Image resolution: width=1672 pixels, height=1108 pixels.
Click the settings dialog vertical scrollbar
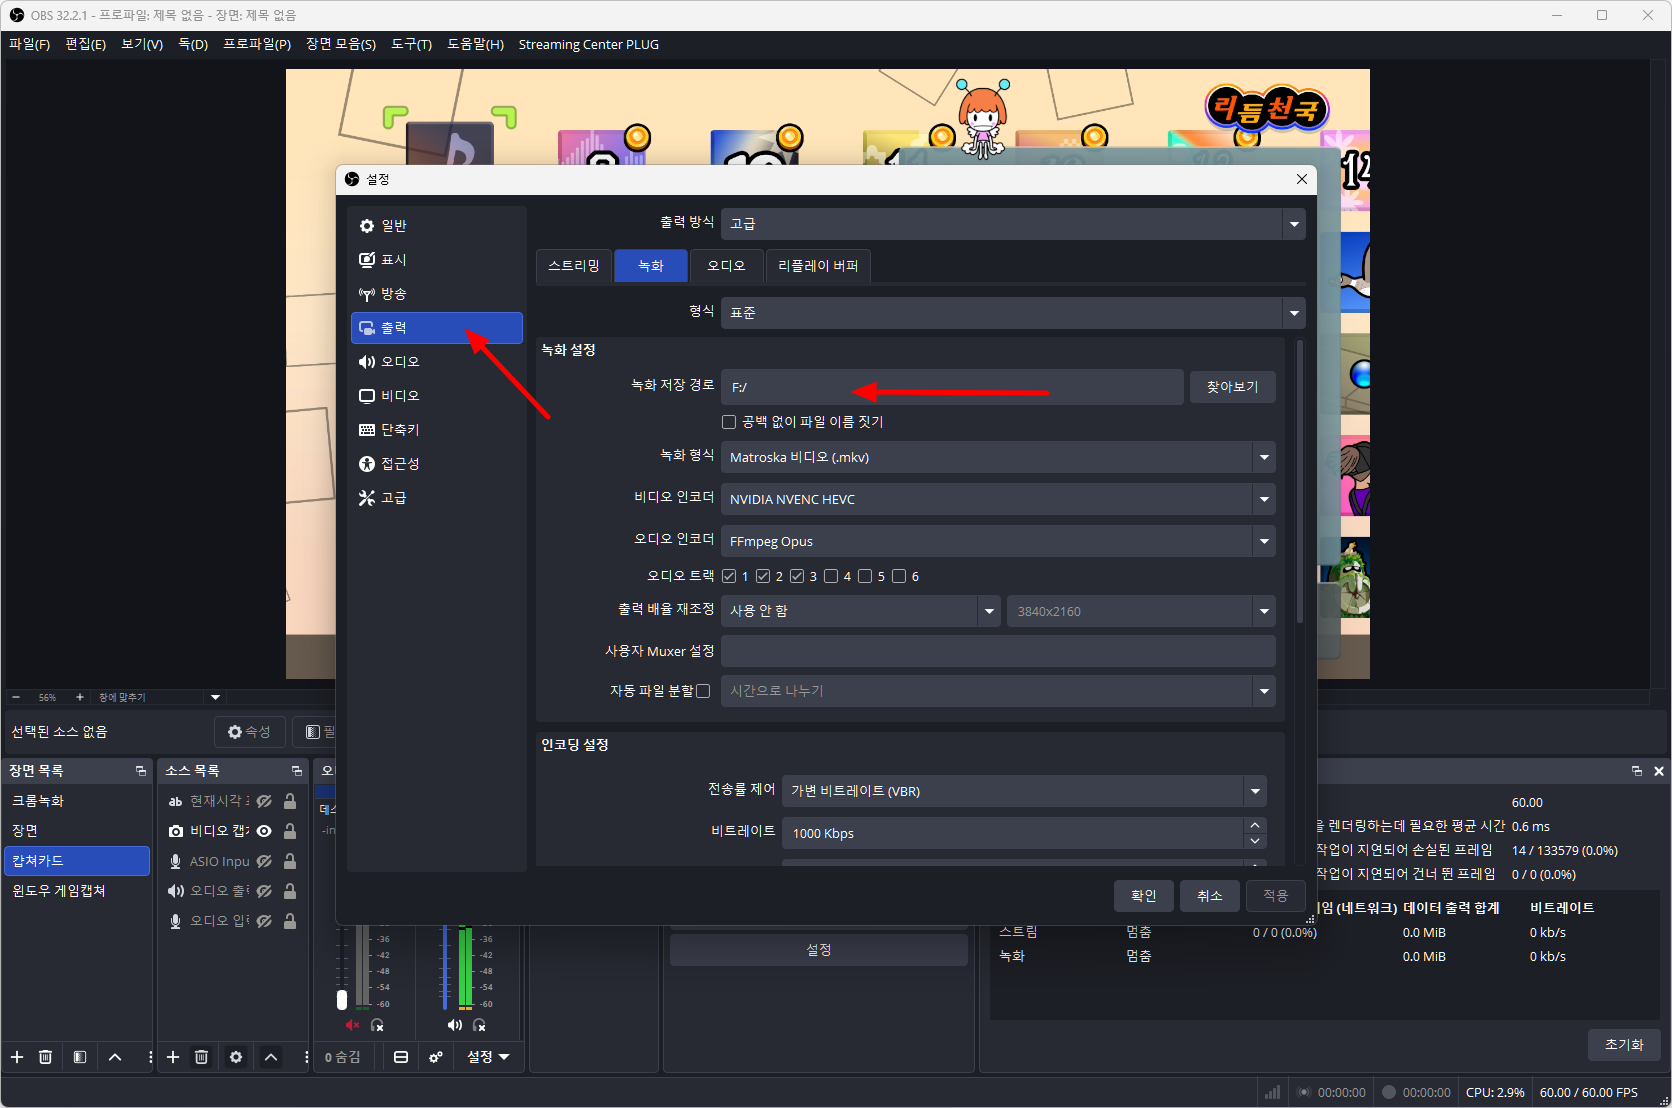click(1300, 482)
